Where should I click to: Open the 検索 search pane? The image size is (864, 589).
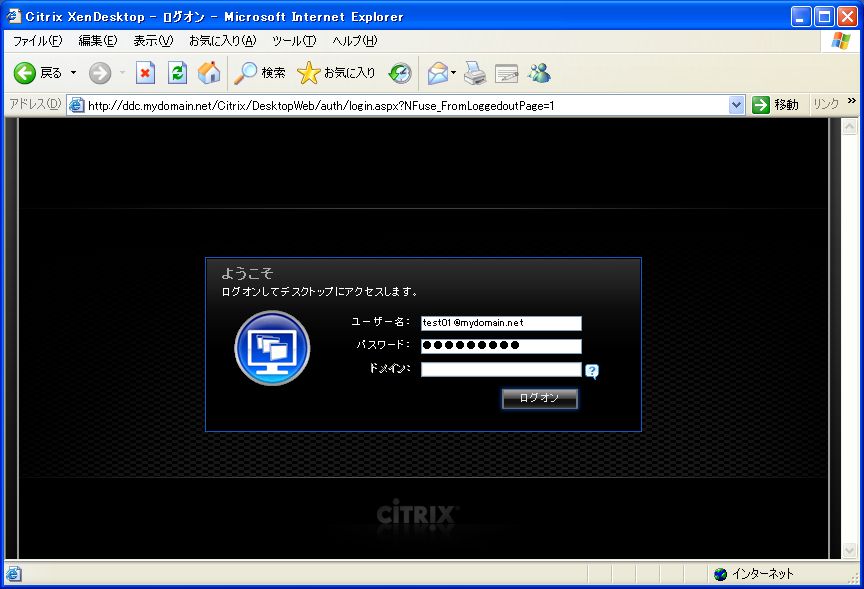tap(260, 73)
